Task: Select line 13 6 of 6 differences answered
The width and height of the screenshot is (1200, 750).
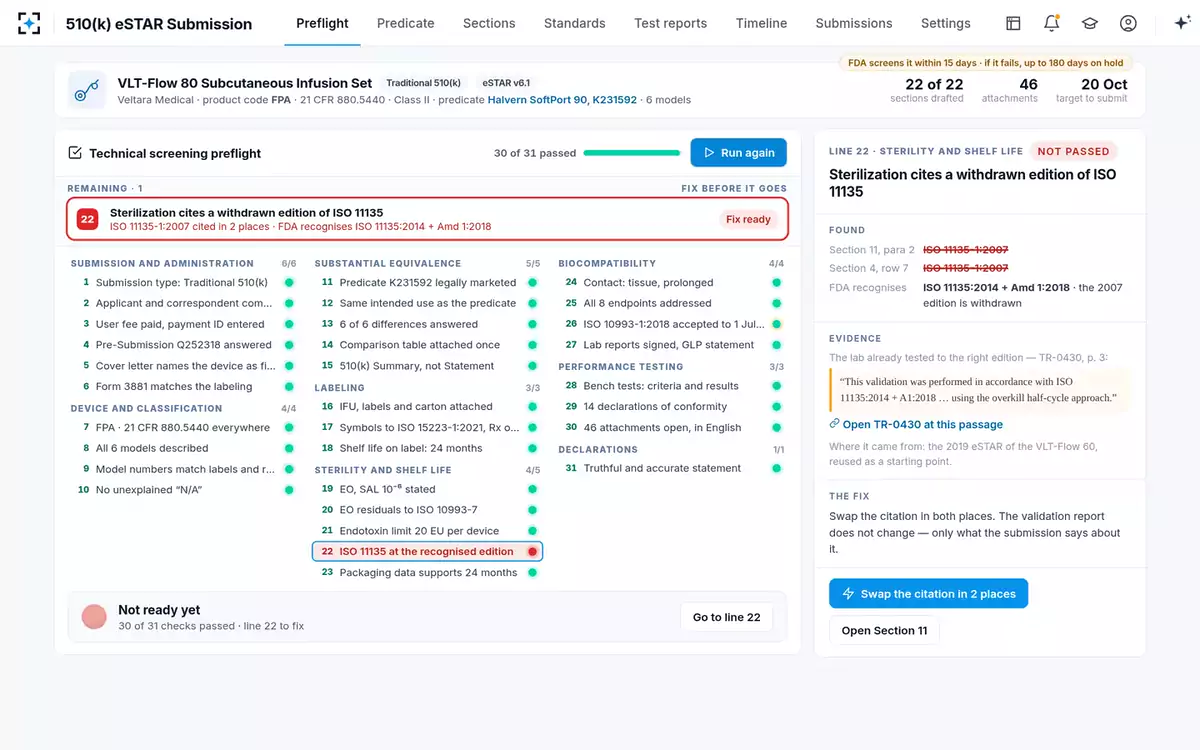Action: coord(427,324)
